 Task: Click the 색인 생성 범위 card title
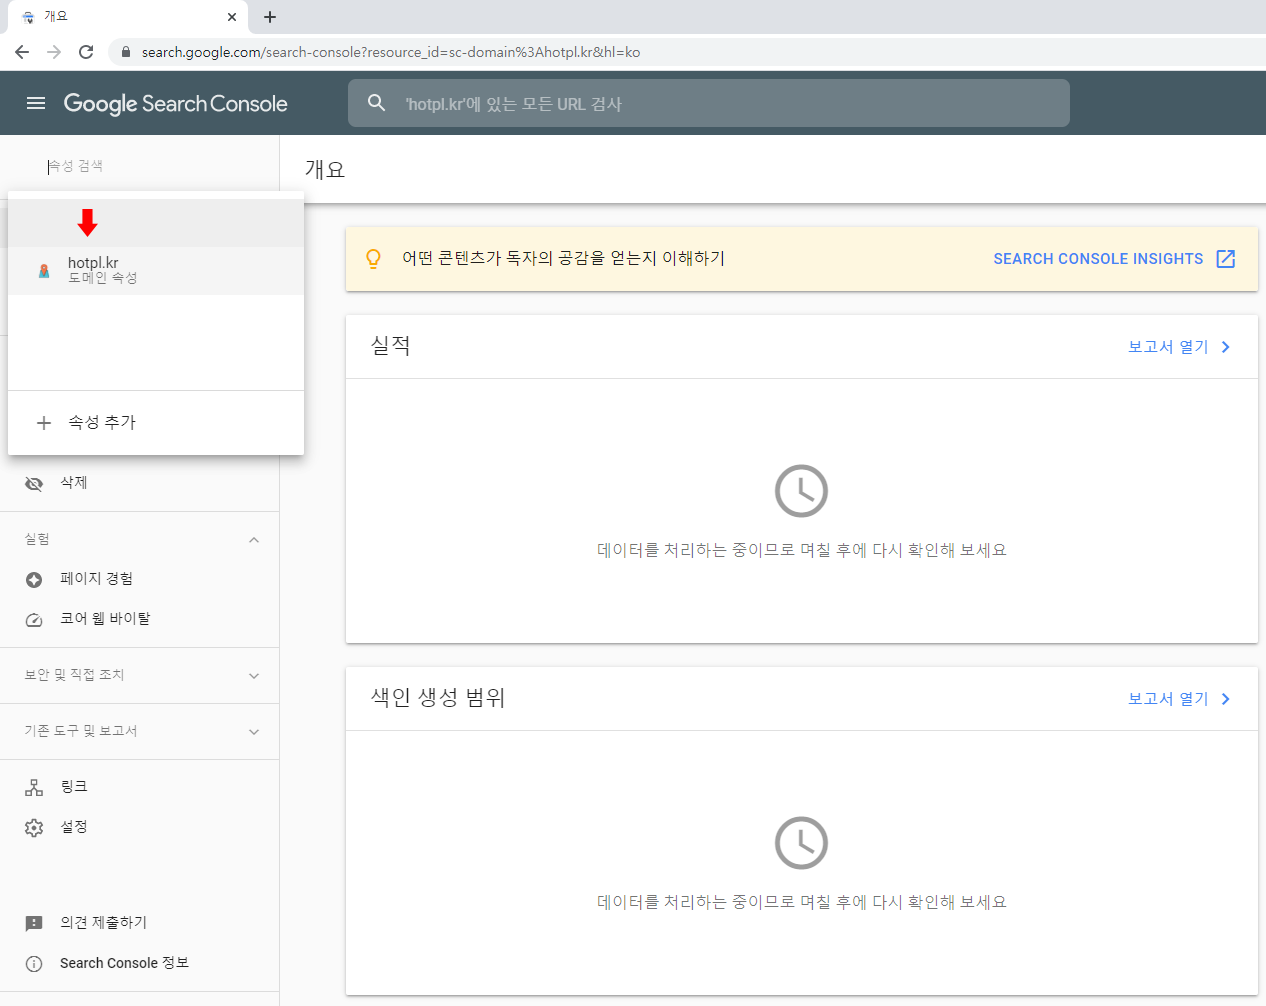point(438,698)
